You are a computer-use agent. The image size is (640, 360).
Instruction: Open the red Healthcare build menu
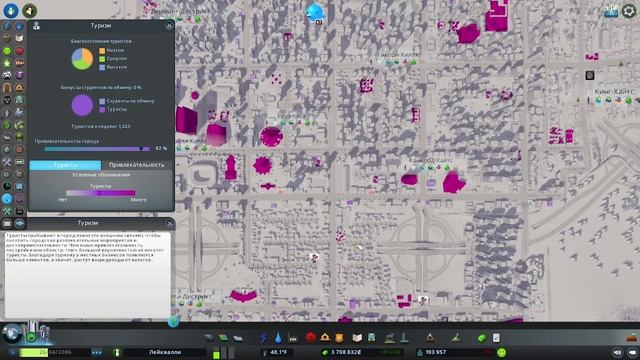(x=311, y=338)
